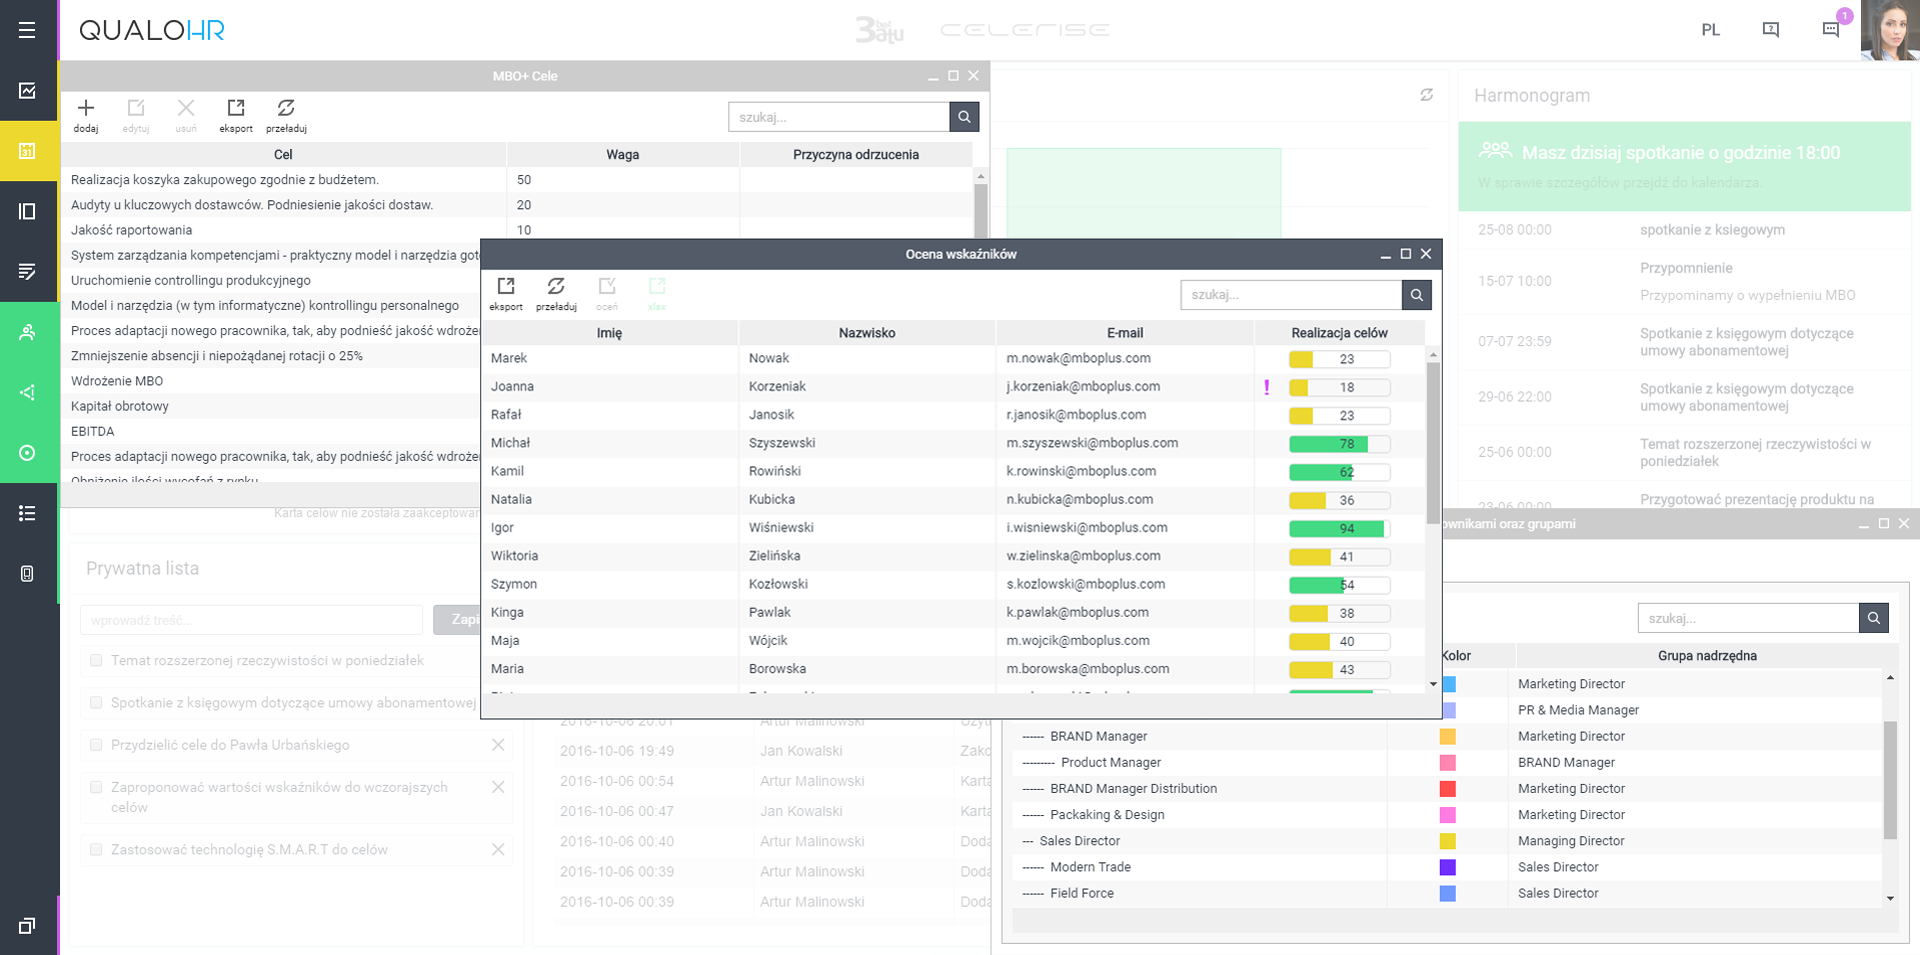Viewport: 1920px width, 955px height.
Task: Export goals in MBO+ Cele window
Action: coord(236,115)
